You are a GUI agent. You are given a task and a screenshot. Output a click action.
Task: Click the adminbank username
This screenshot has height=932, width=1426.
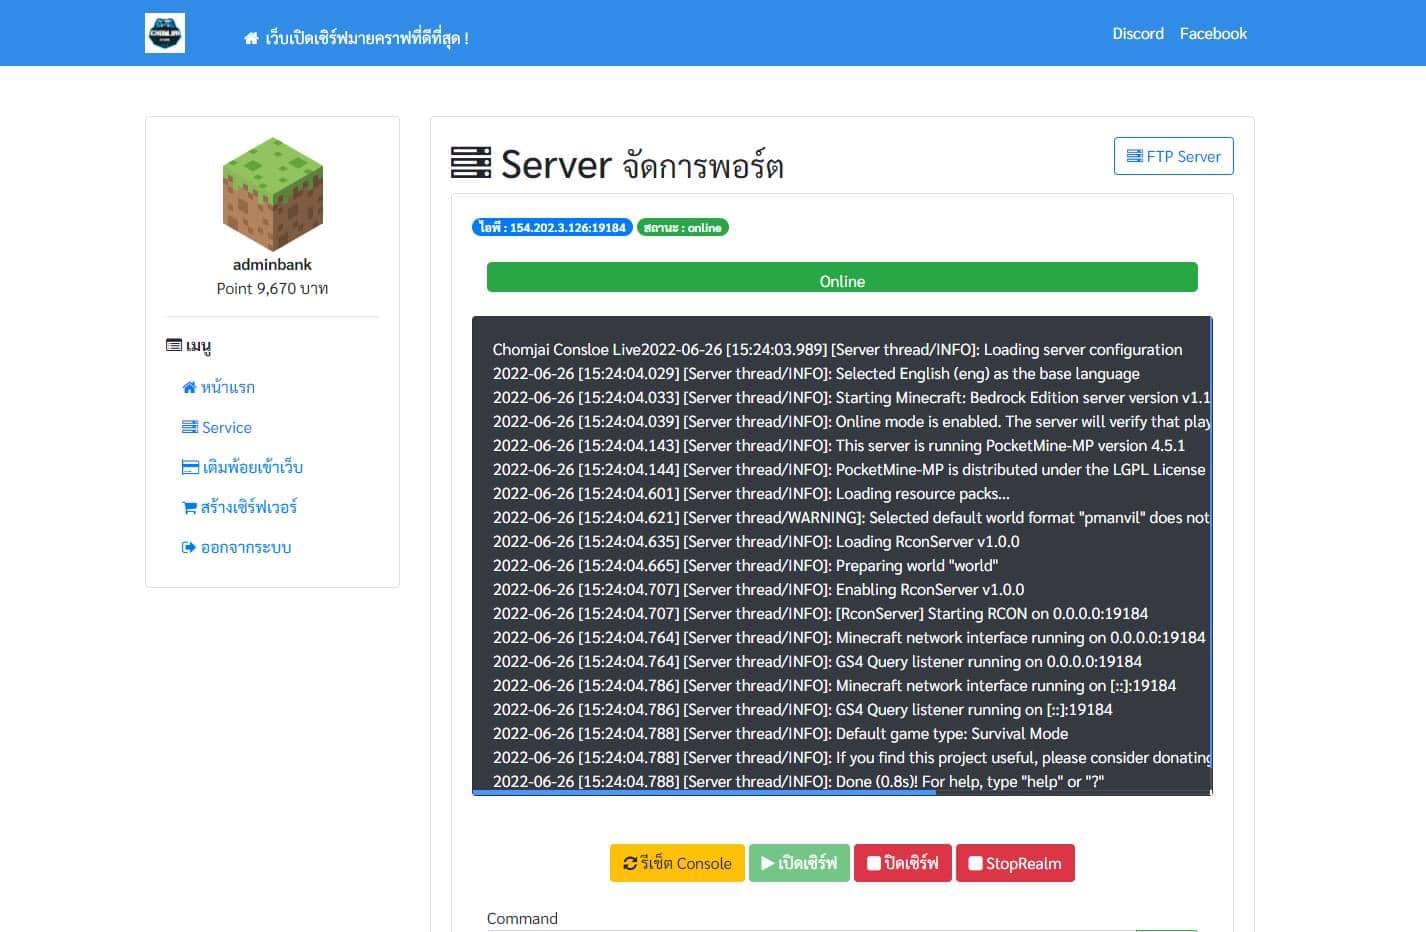(272, 264)
